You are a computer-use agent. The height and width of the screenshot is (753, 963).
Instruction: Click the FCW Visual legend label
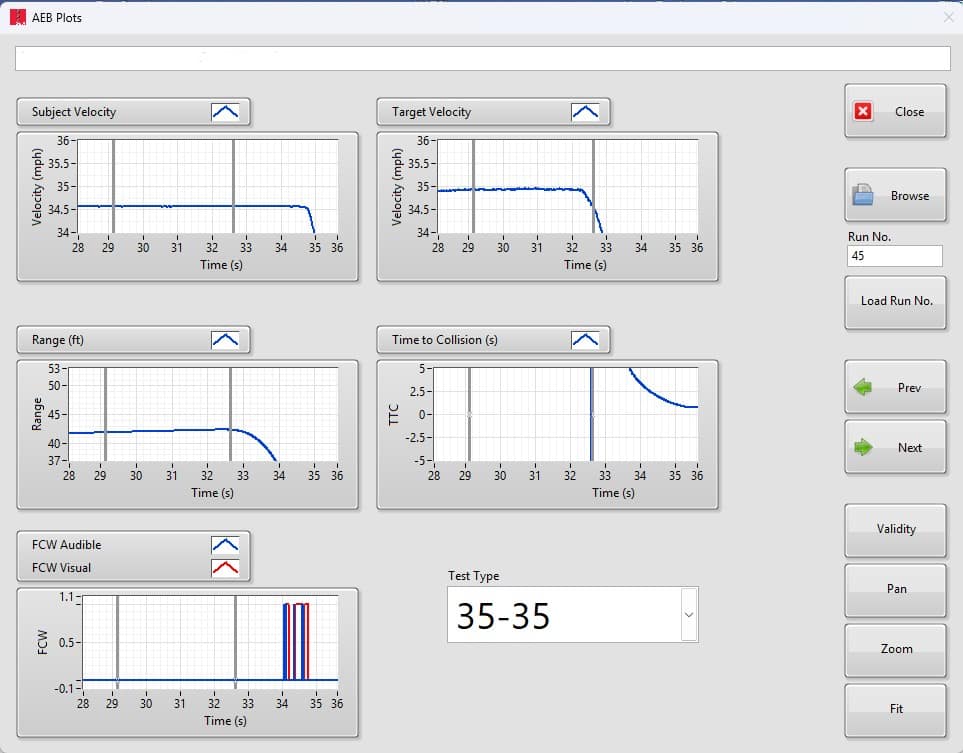tap(61, 568)
